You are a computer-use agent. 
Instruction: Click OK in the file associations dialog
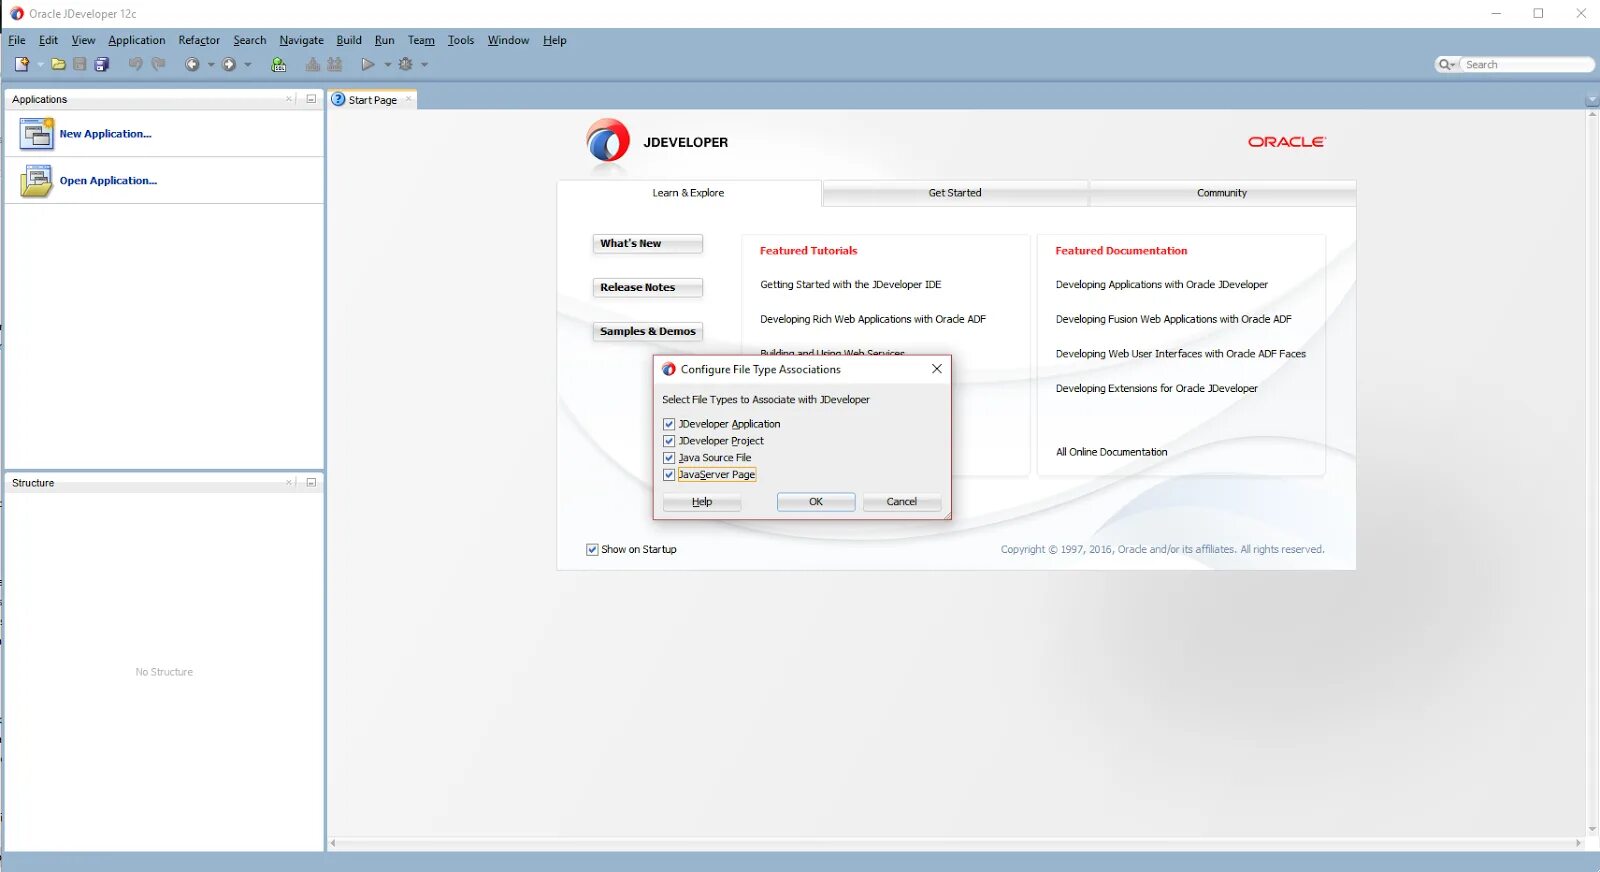(x=816, y=502)
